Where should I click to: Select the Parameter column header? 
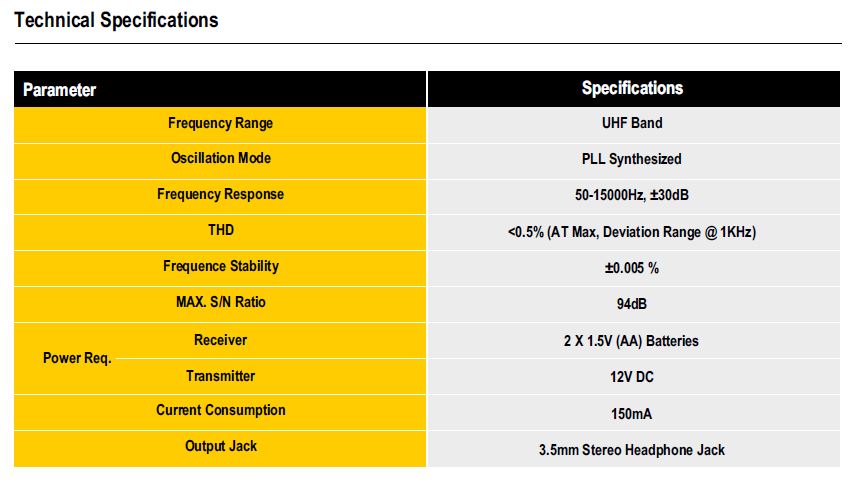pyautogui.click(x=60, y=90)
